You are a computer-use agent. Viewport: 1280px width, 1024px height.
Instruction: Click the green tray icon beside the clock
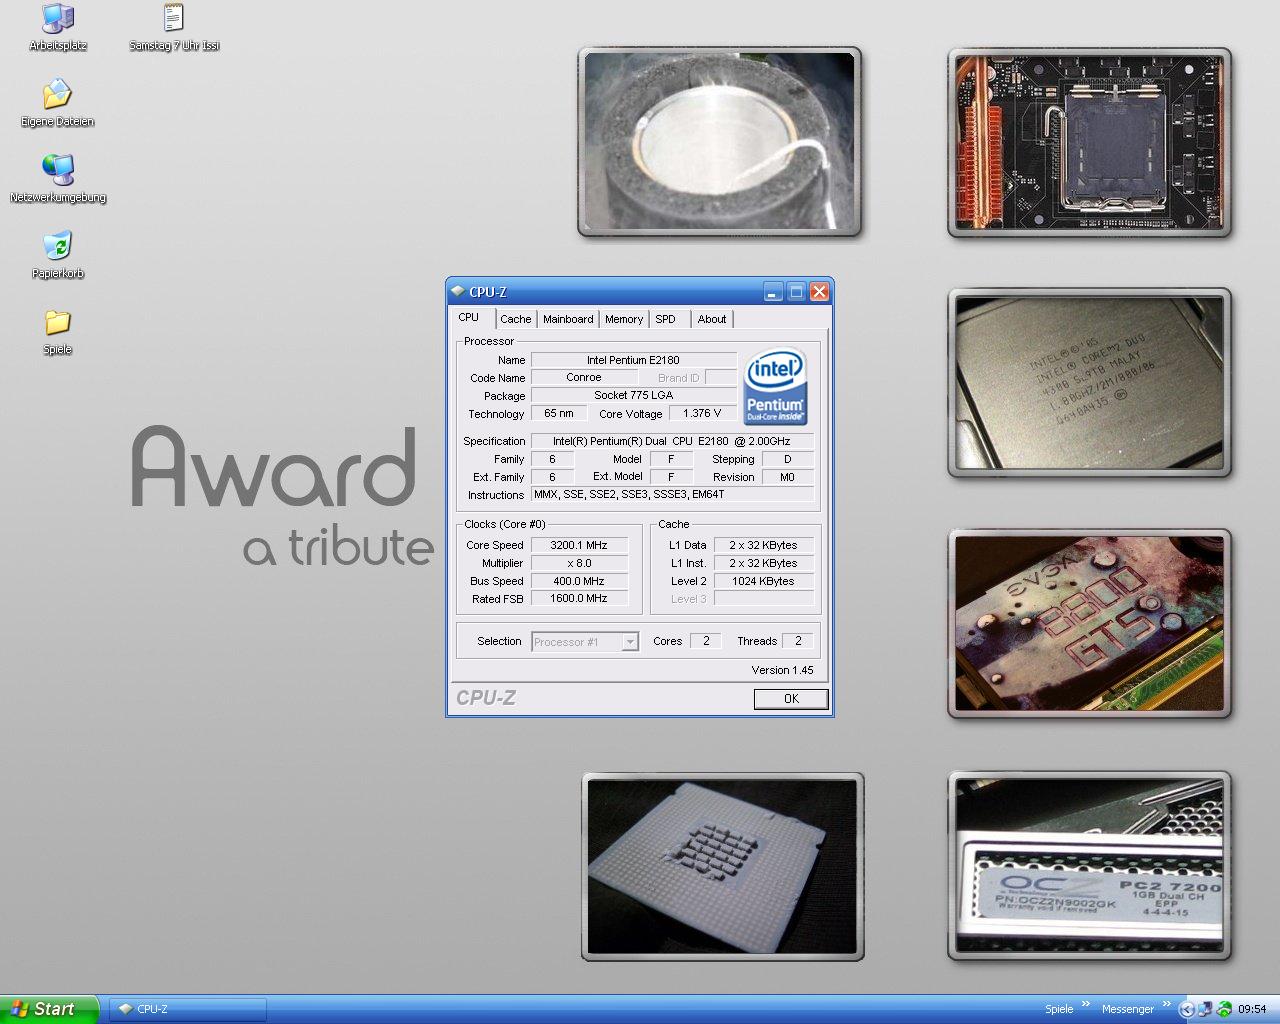pyautogui.click(x=1223, y=1009)
